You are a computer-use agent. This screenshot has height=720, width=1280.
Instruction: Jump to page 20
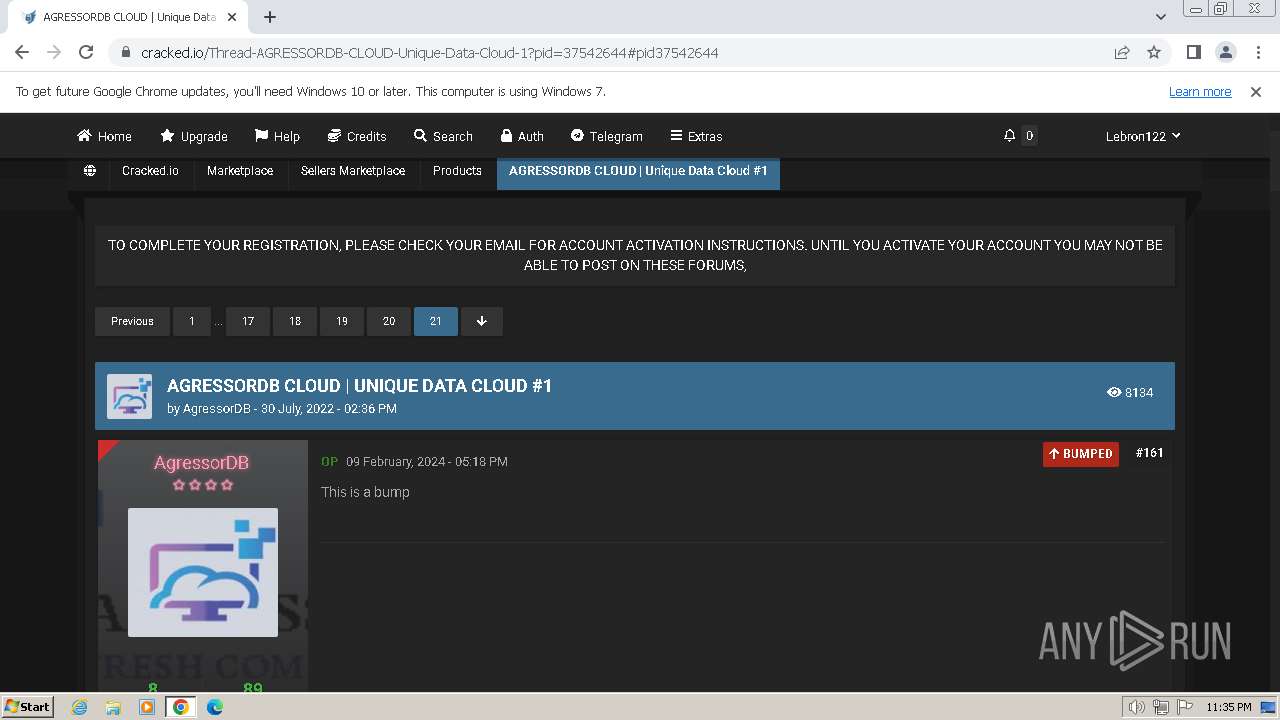pos(389,321)
